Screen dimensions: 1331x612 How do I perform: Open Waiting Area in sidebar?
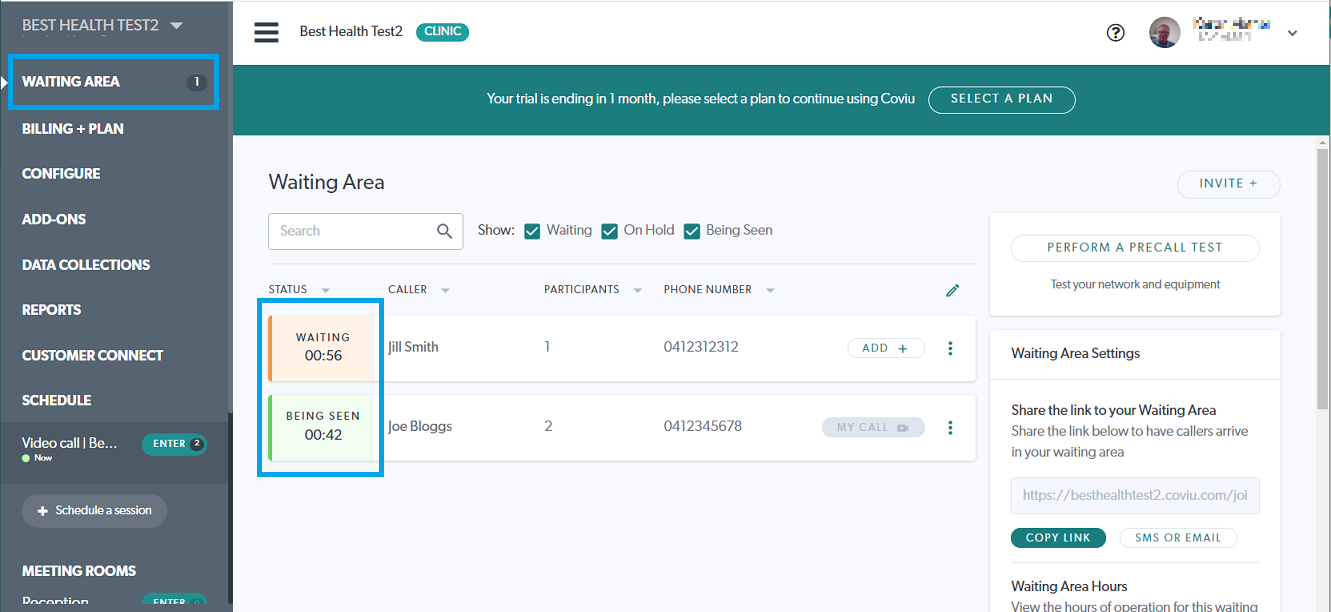113,81
